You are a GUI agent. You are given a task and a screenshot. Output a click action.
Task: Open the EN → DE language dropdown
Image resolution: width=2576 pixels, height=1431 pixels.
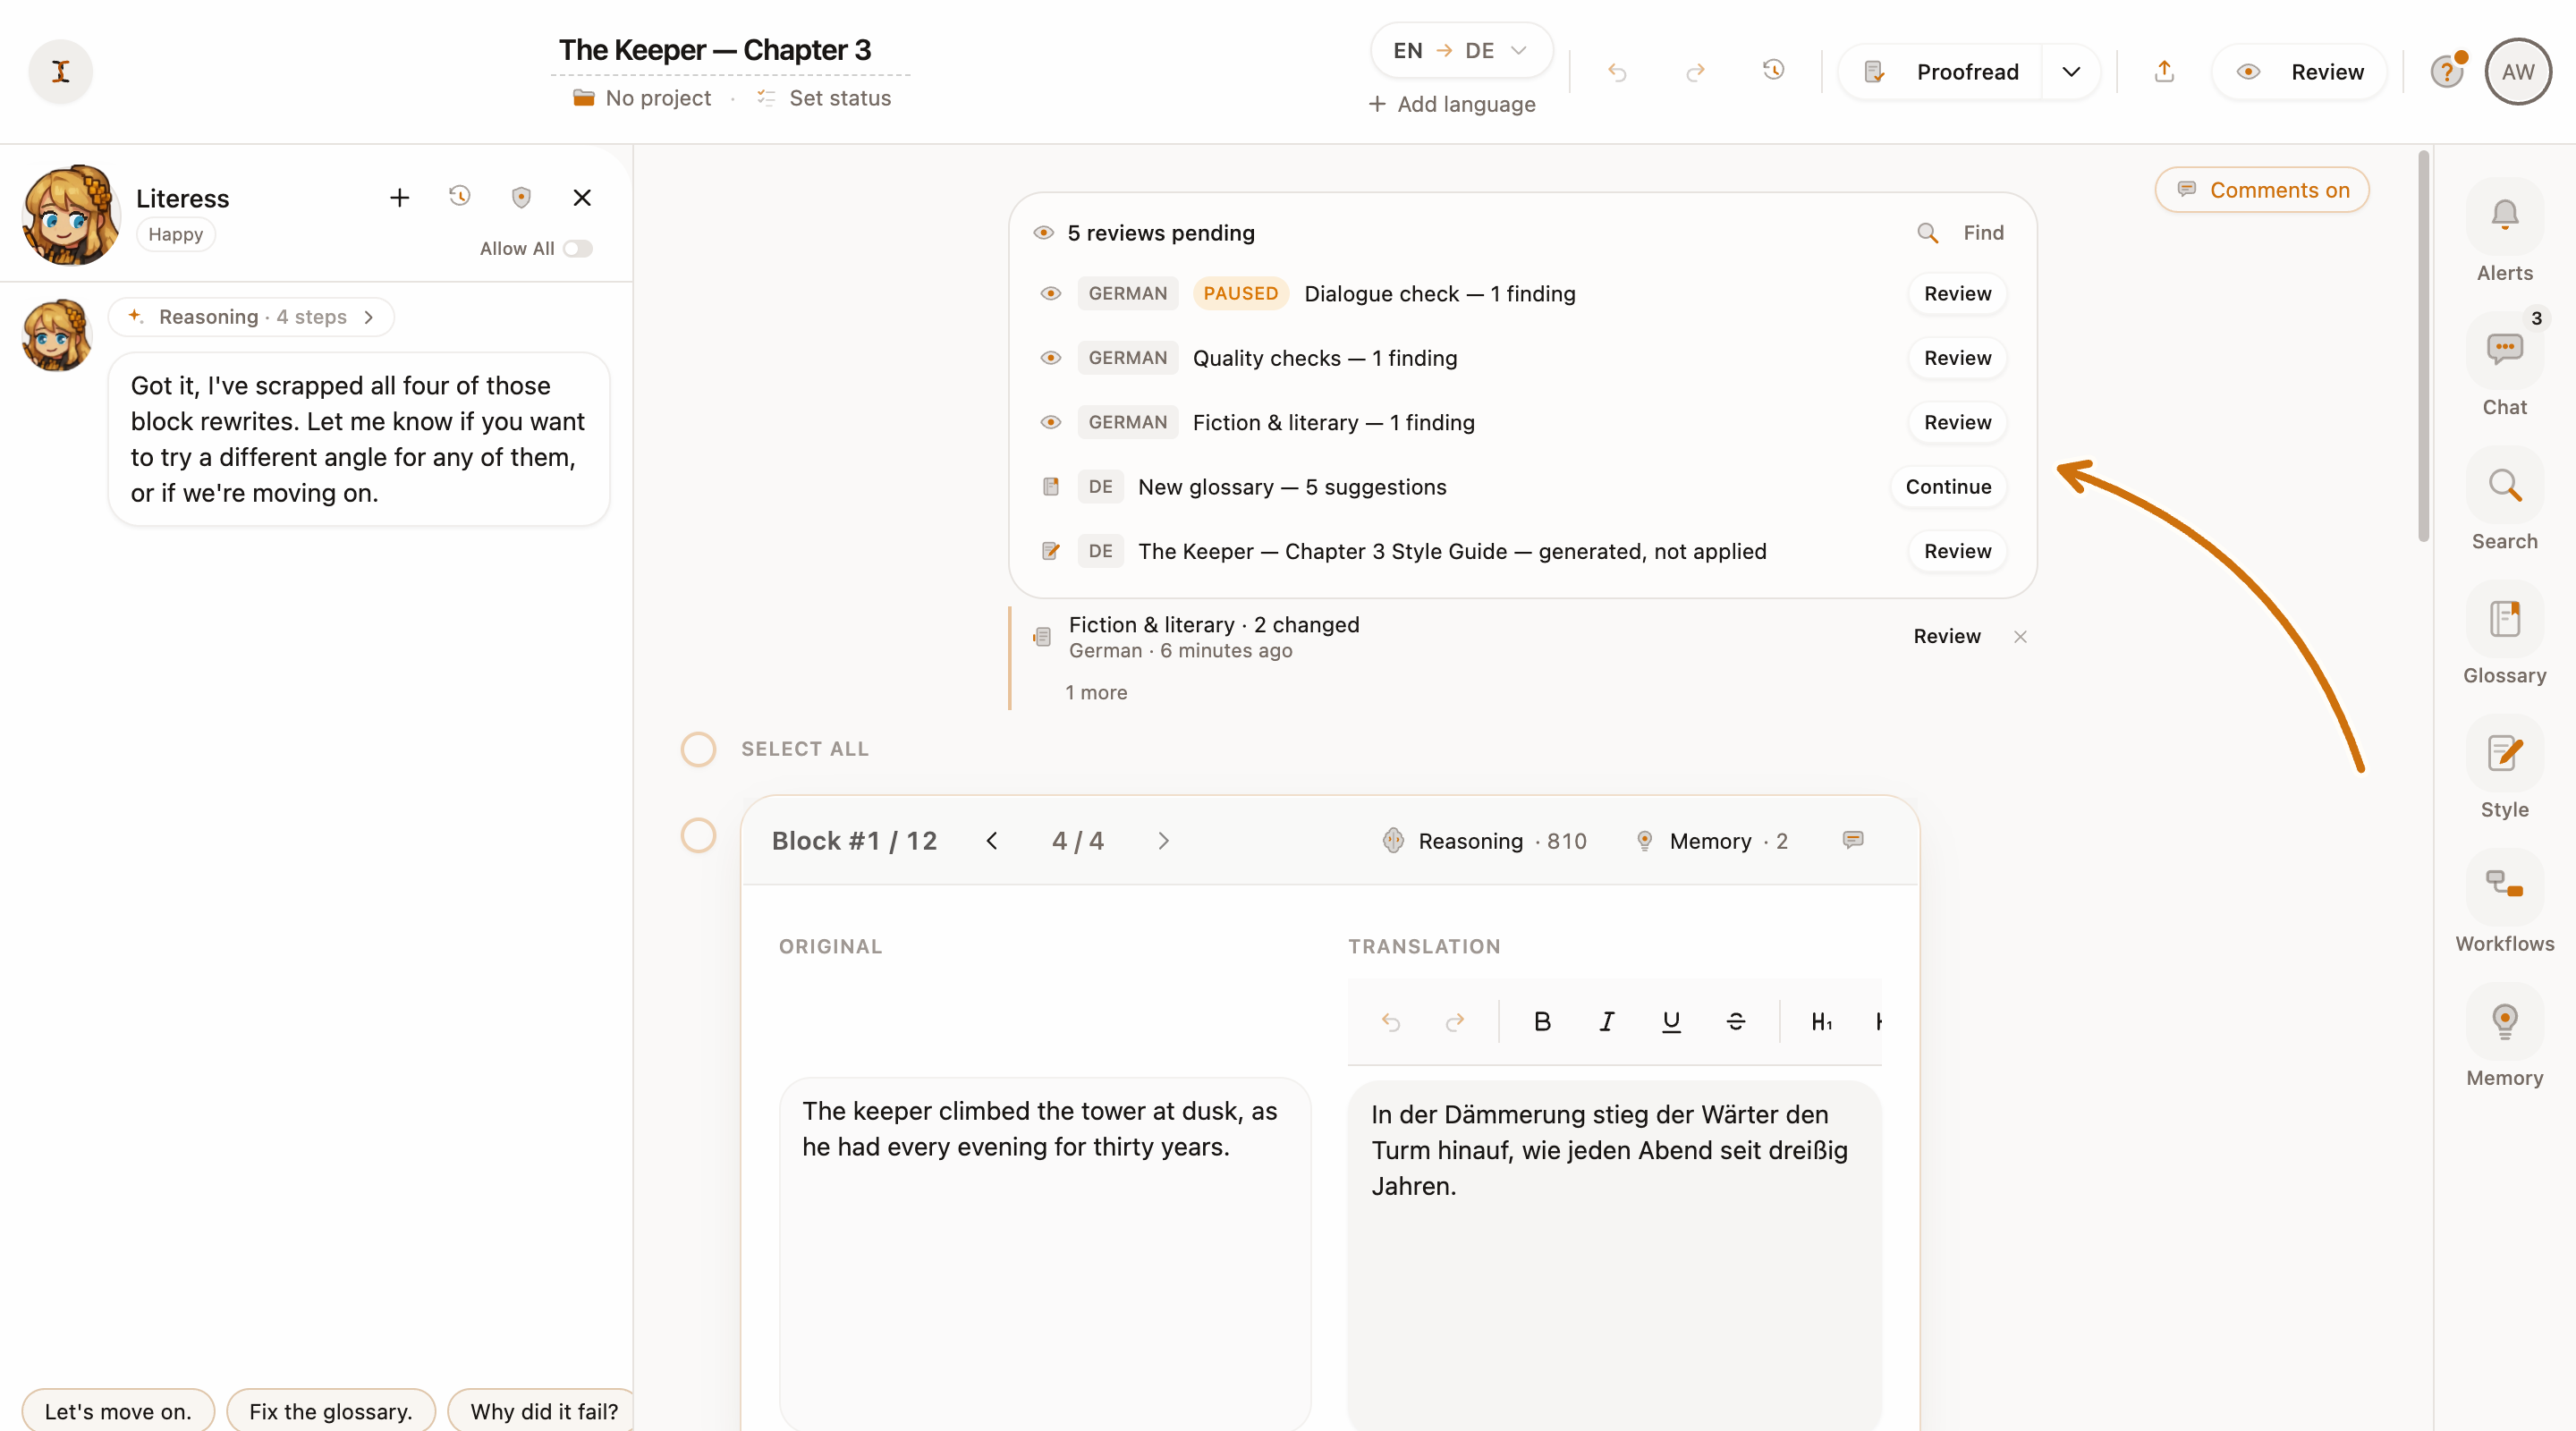coord(1460,50)
